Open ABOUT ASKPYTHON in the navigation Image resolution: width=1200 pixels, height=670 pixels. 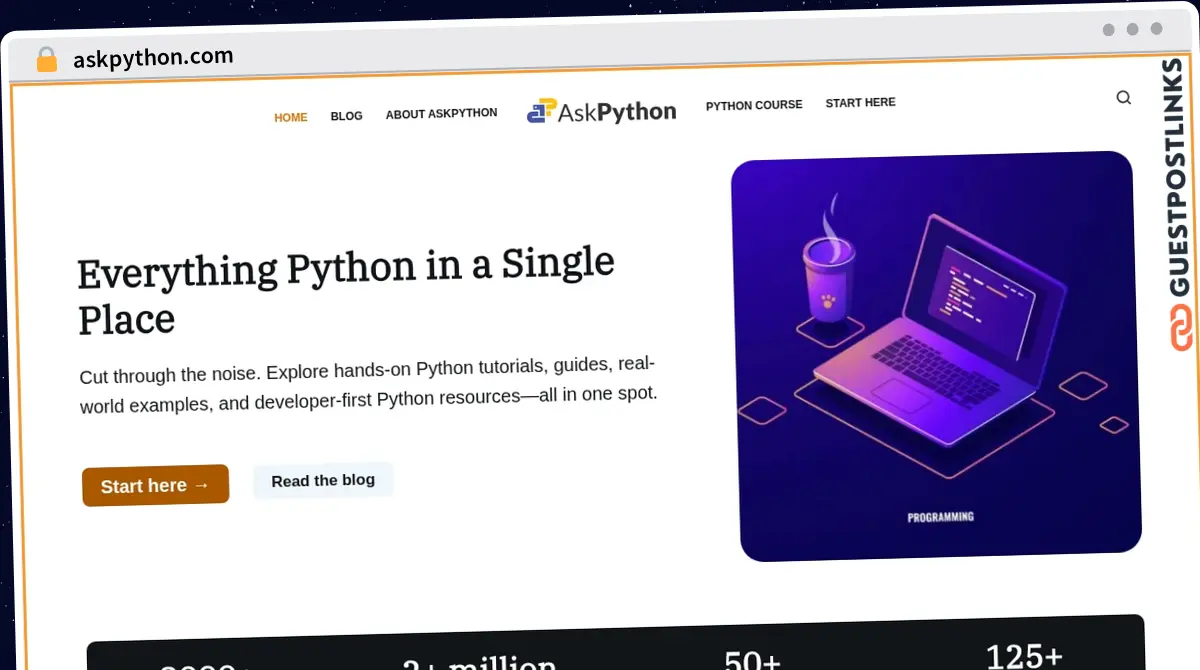point(441,114)
